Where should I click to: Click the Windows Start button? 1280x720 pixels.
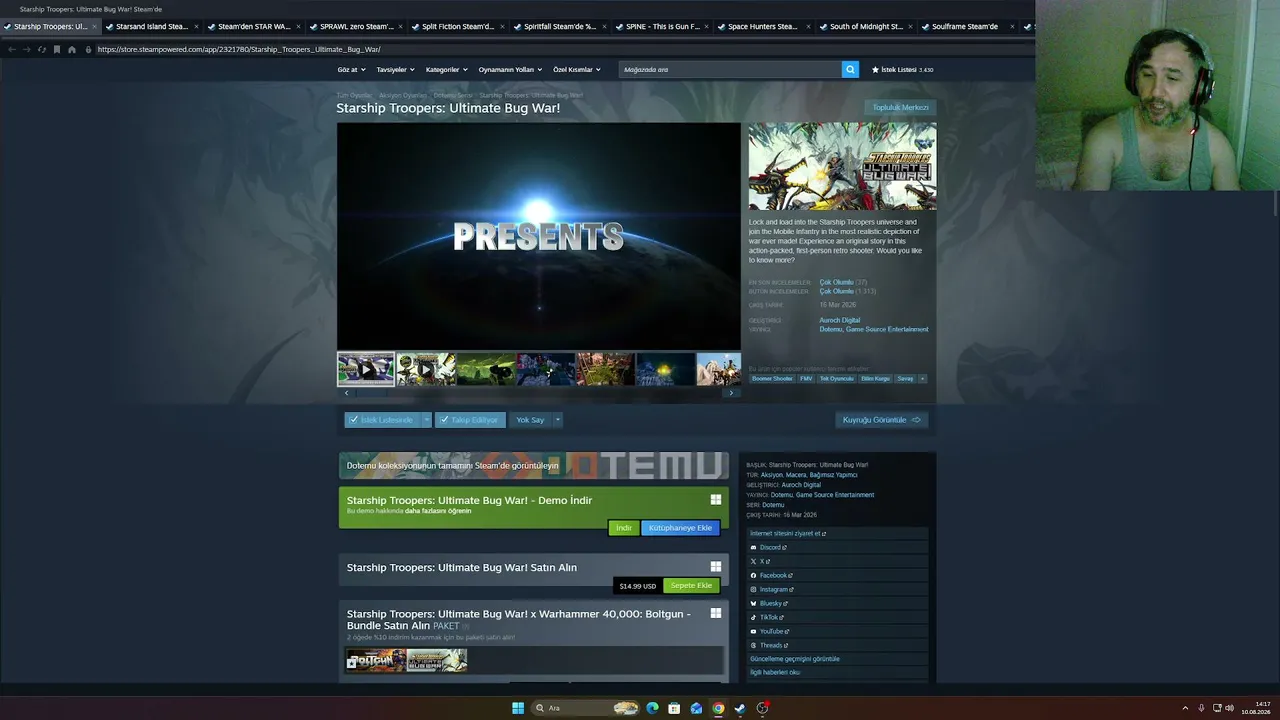(x=518, y=708)
